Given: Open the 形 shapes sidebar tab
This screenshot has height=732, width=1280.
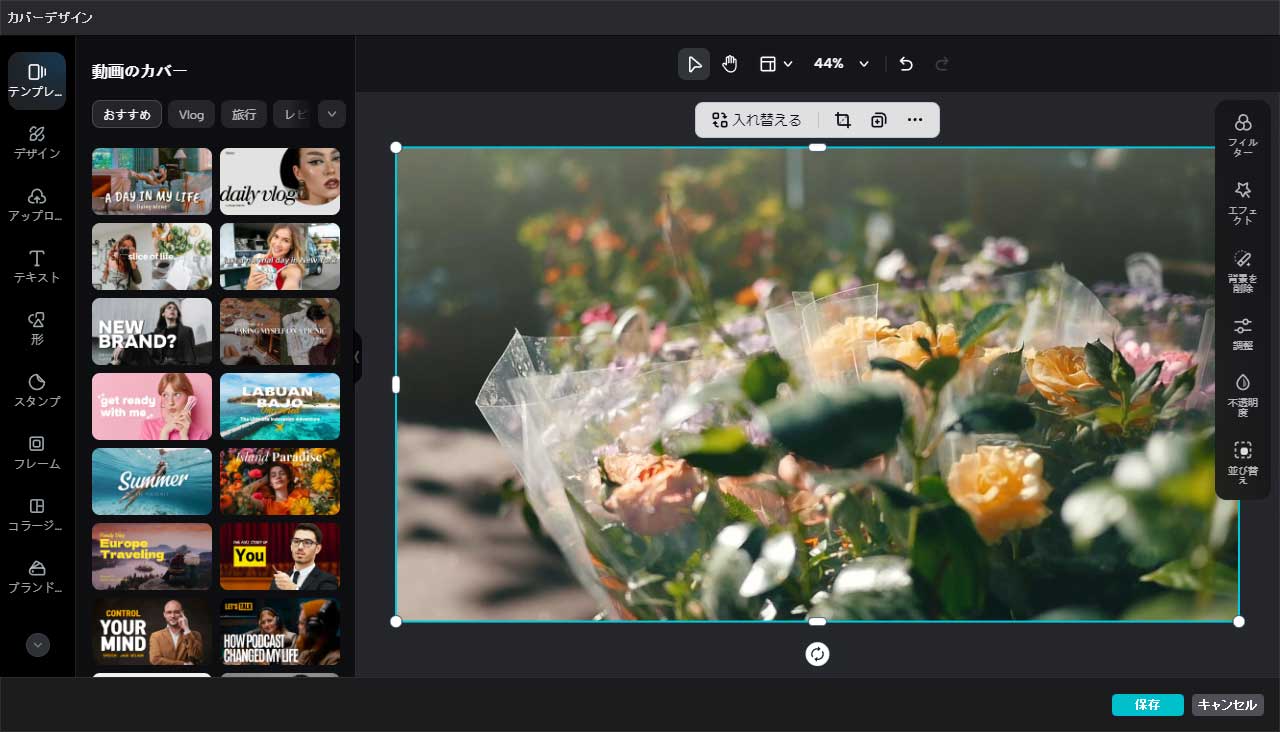Looking at the screenshot, I should point(37,329).
